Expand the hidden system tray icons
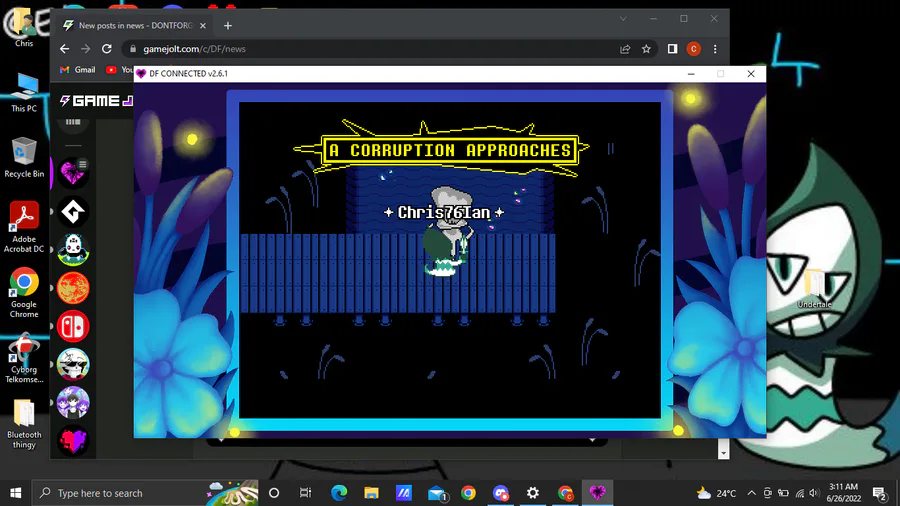 [751, 493]
